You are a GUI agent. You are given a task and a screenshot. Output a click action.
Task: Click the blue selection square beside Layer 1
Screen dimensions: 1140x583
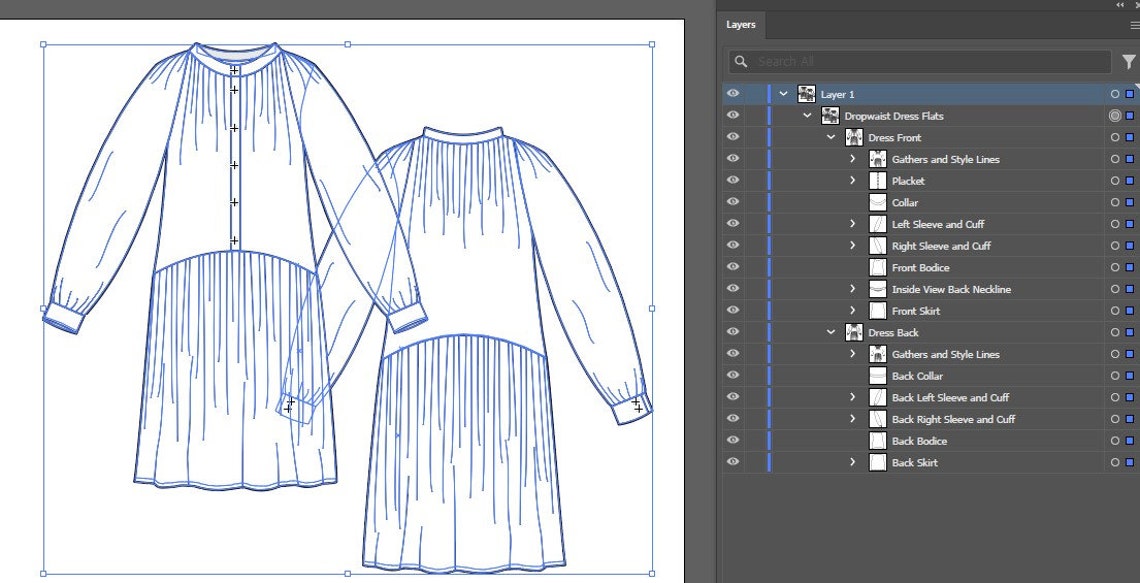click(x=1130, y=93)
